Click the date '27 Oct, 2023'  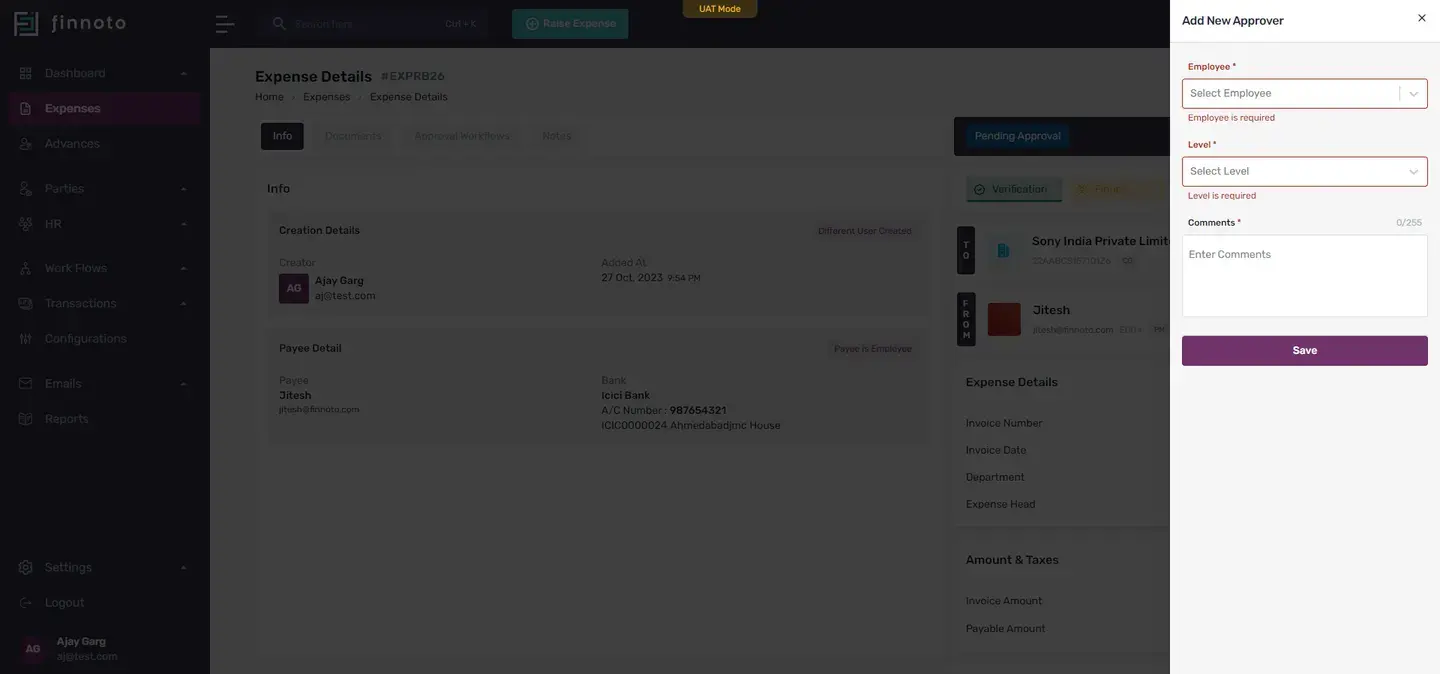(x=632, y=278)
